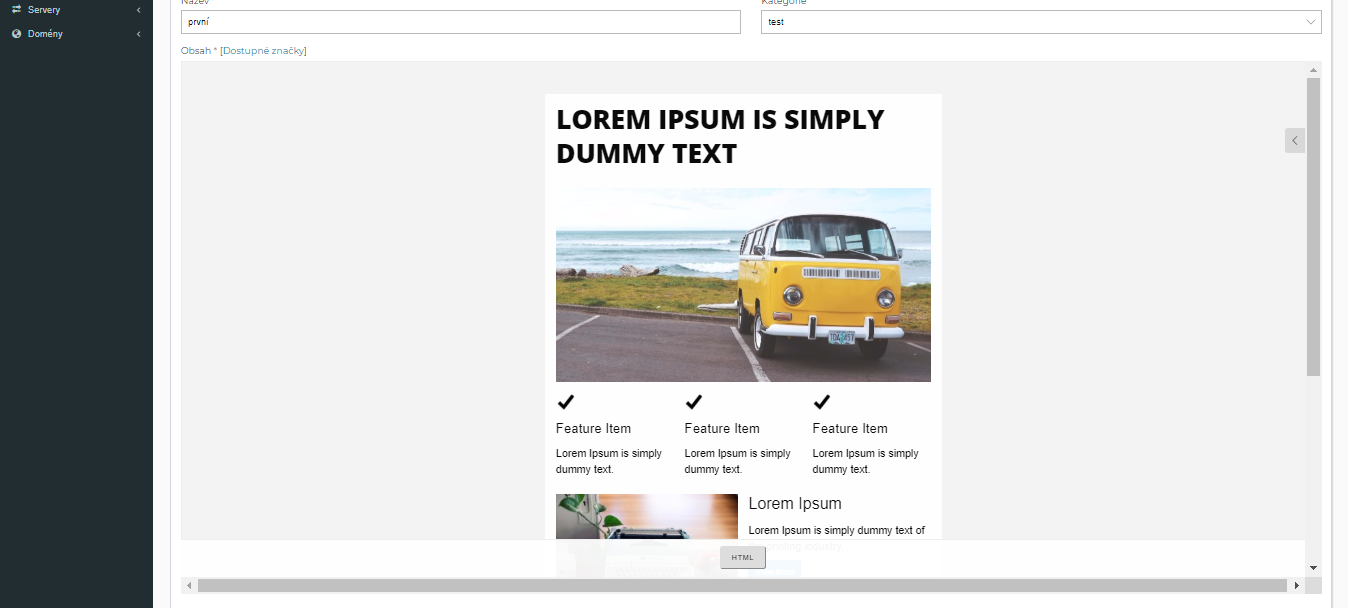Screen dimensions: 1348x608
Task: Expand the Domény submenu chevron
Action: pyautogui.click(x=138, y=34)
